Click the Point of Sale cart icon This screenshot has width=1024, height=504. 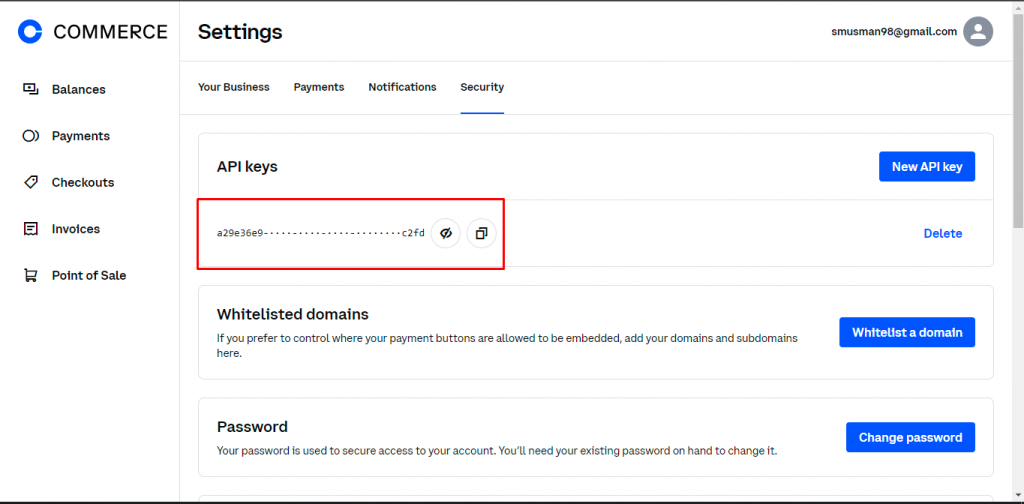(31, 275)
